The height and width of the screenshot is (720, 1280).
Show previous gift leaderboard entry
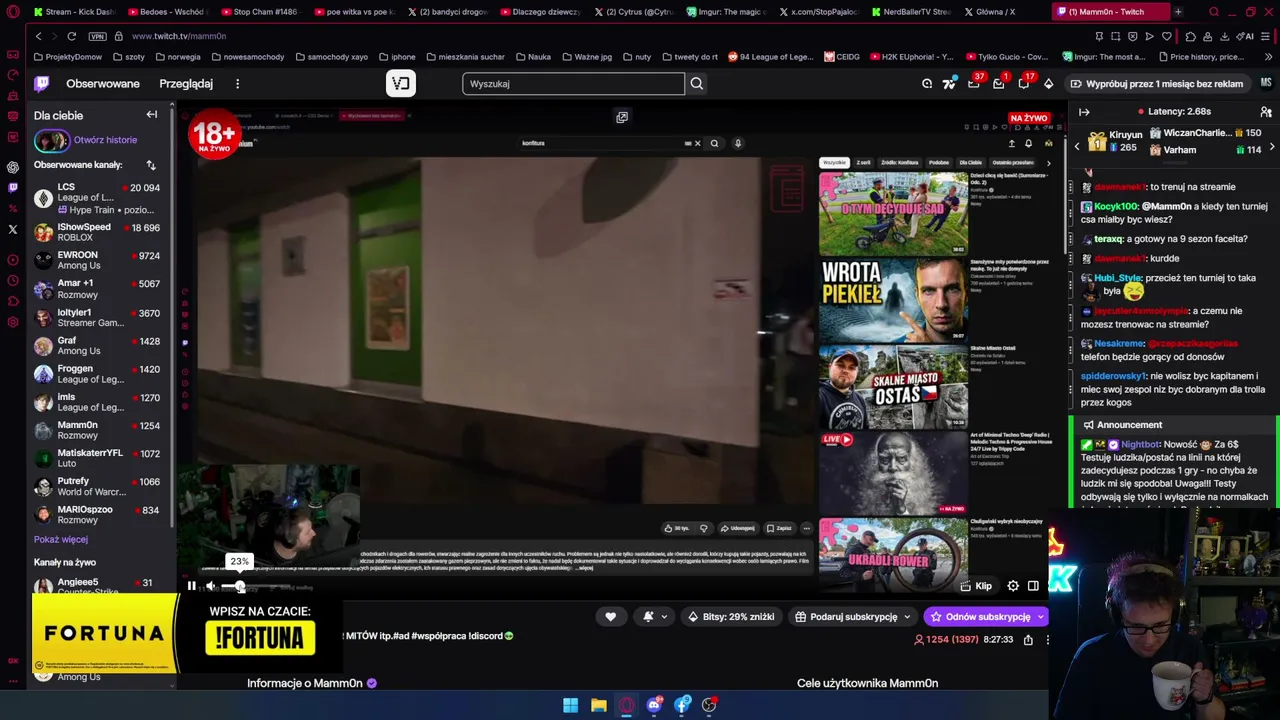click(x=1077, y=147)
